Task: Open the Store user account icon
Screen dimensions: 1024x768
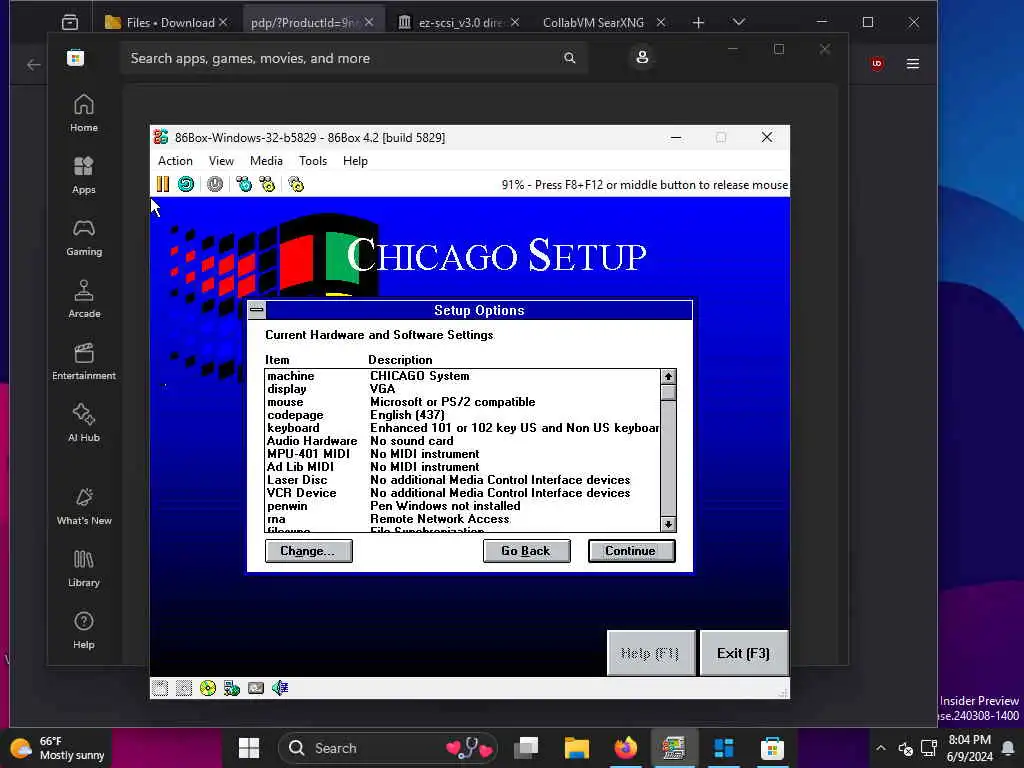Action: 642,57
